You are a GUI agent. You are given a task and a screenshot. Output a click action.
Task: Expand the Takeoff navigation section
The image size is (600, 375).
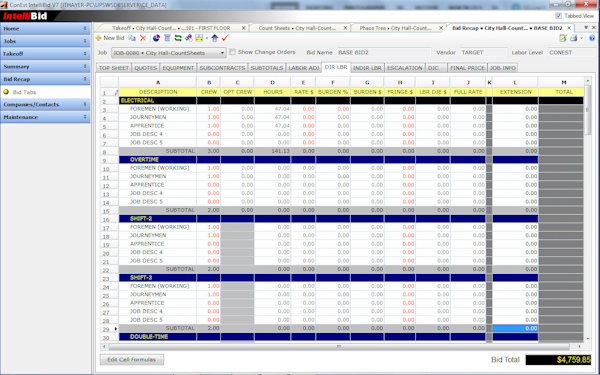coord(45,54)
